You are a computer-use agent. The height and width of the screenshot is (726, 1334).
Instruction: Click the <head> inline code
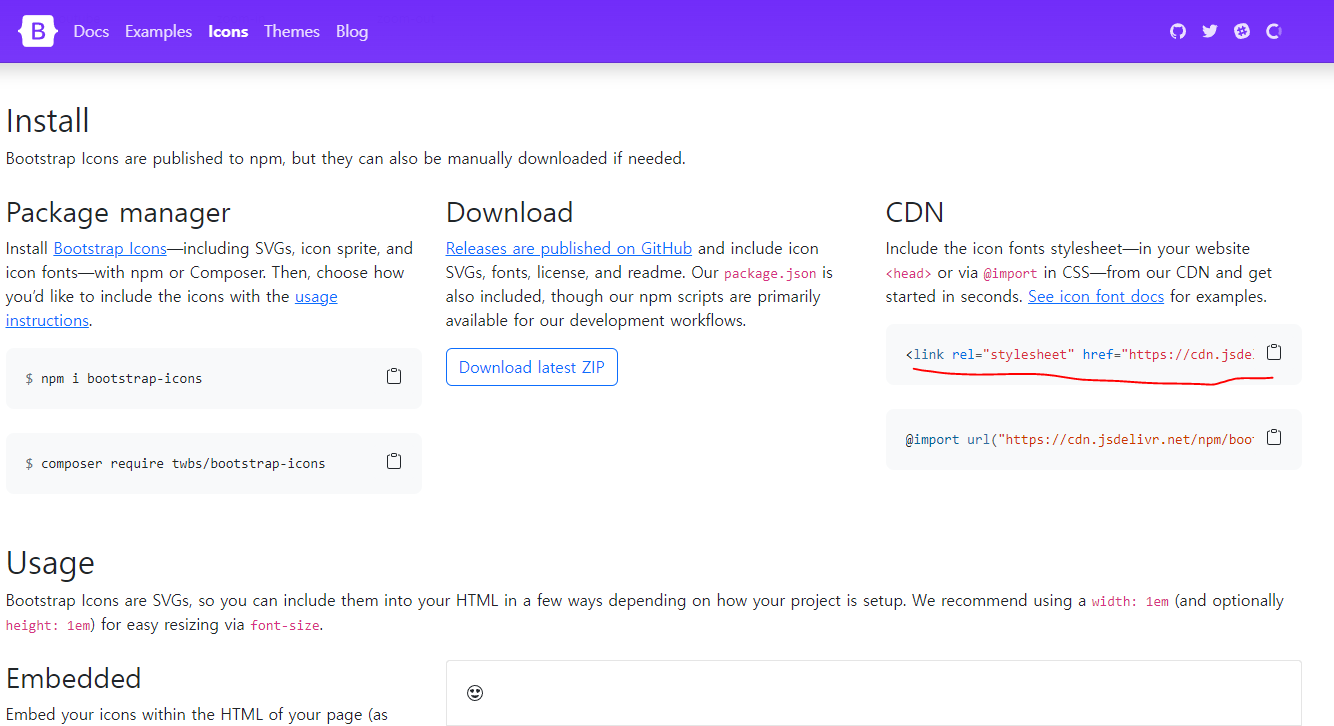click(909, 273)
